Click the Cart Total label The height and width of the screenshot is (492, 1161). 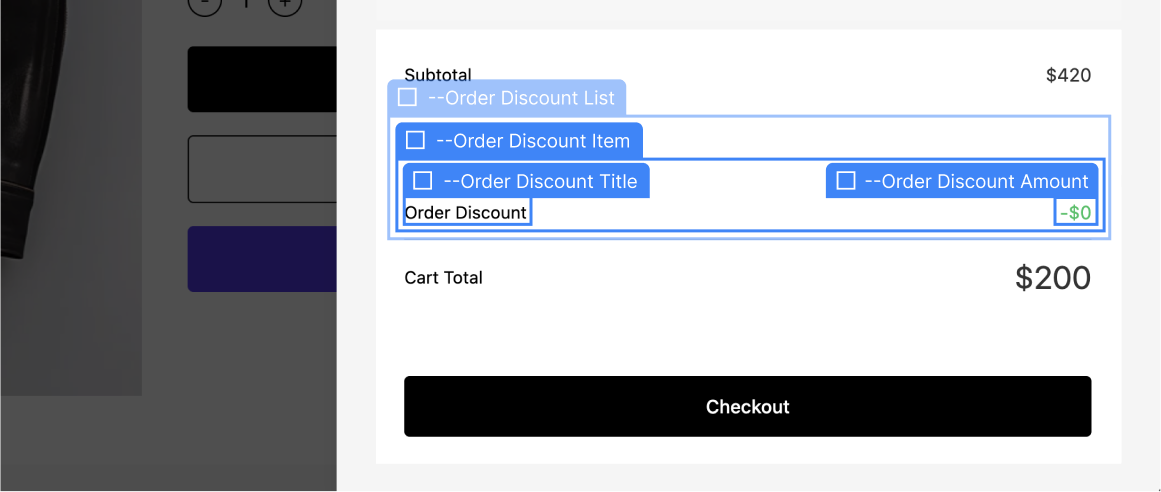444,278
